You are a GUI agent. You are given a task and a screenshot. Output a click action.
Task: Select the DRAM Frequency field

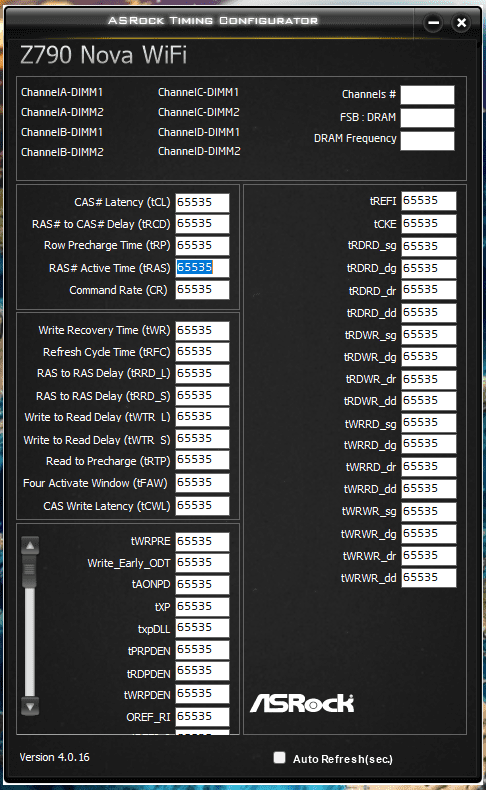pyautogui.click(x=428, y=141)
